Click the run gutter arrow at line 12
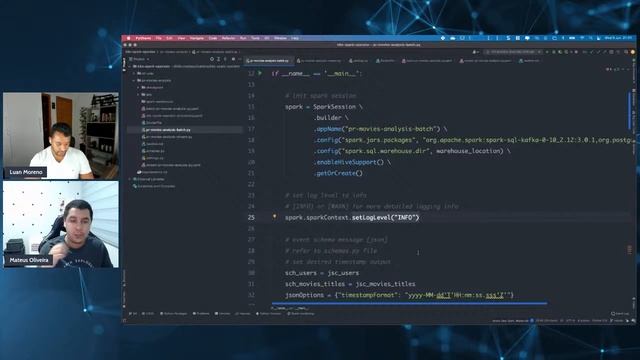This screenshot has width=640, height=360. (260, 73)
